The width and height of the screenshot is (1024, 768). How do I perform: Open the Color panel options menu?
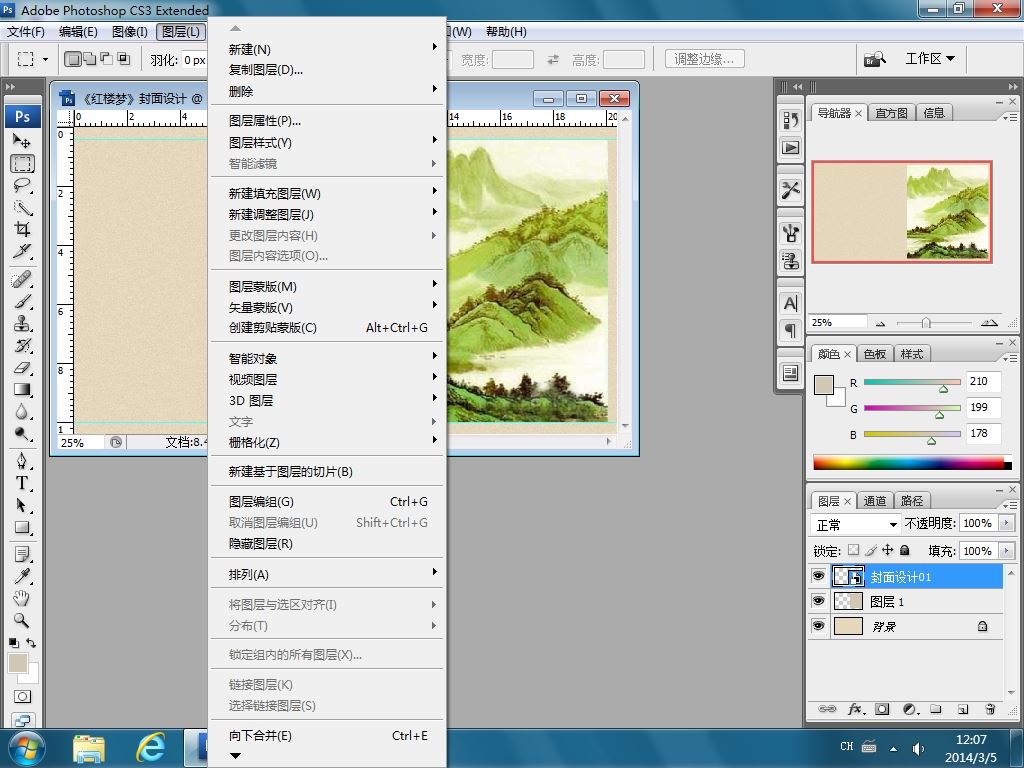1010,358
